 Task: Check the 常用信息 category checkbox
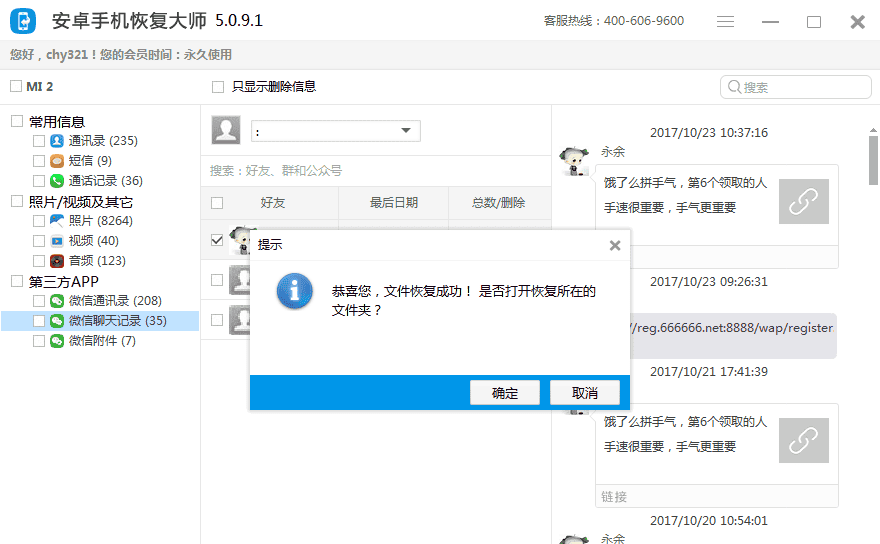[x=17, y=121]
